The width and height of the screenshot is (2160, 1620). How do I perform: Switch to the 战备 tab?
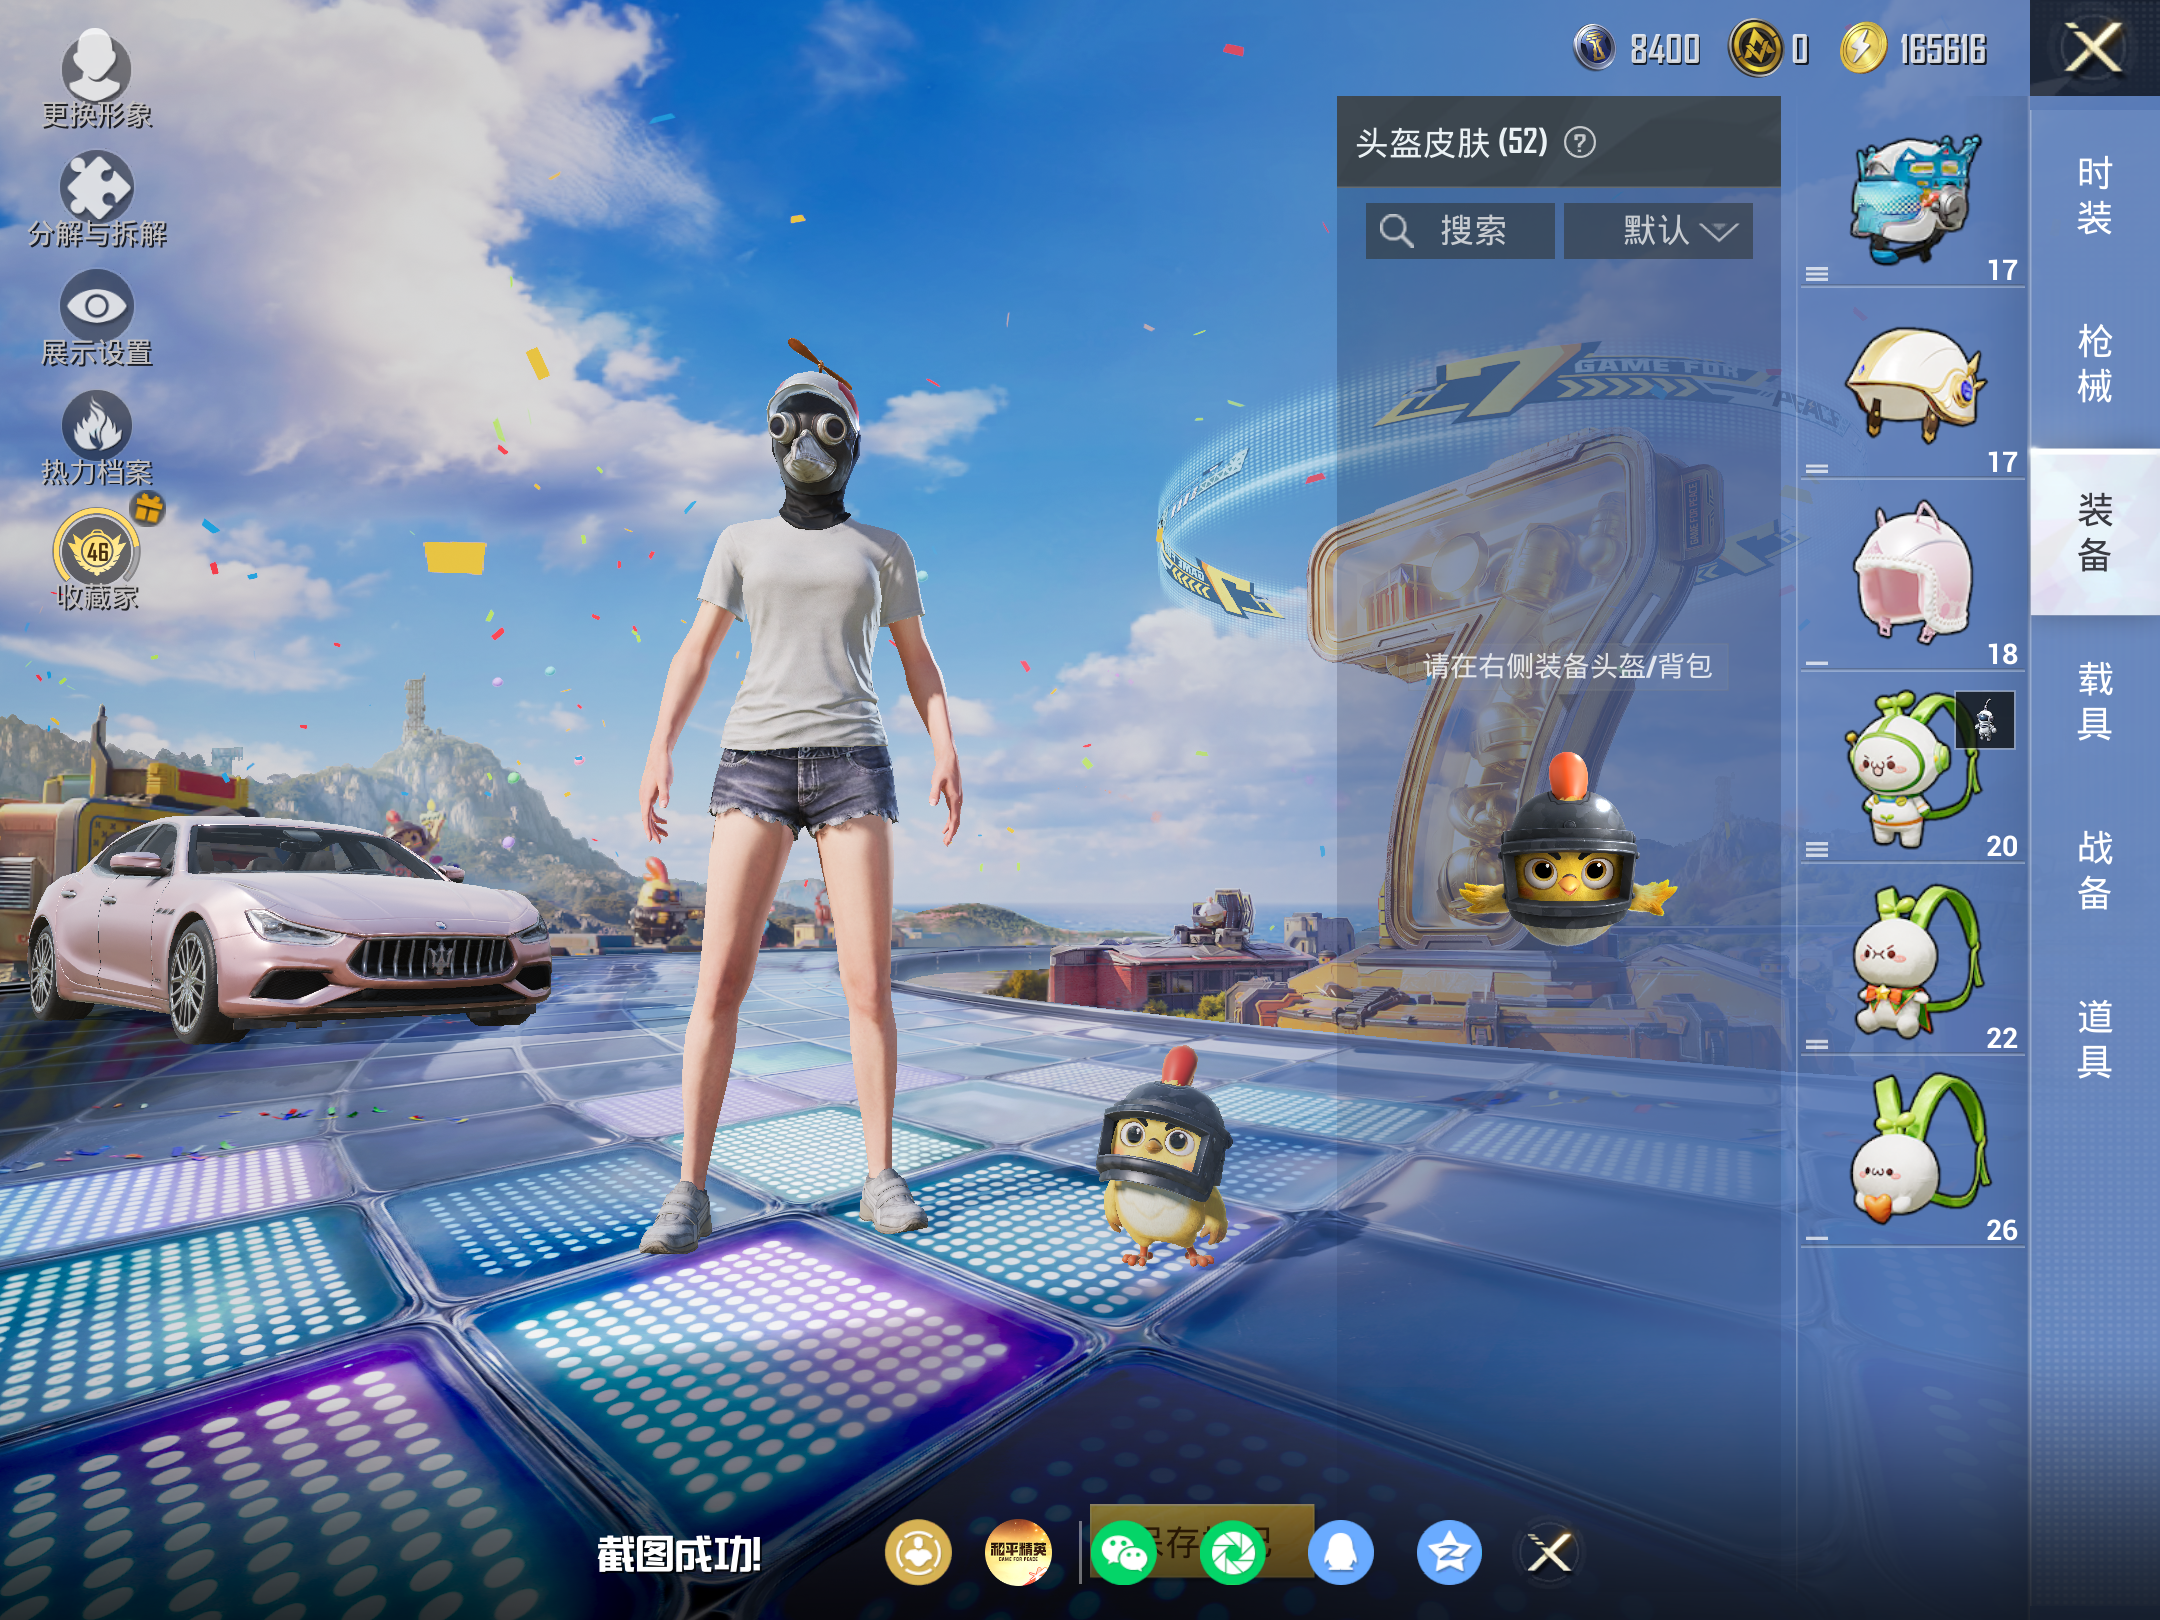[x=2095, y=869]
